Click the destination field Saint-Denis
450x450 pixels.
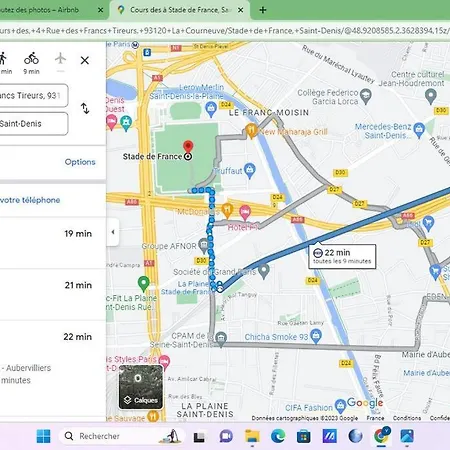(x=33, y=124)
